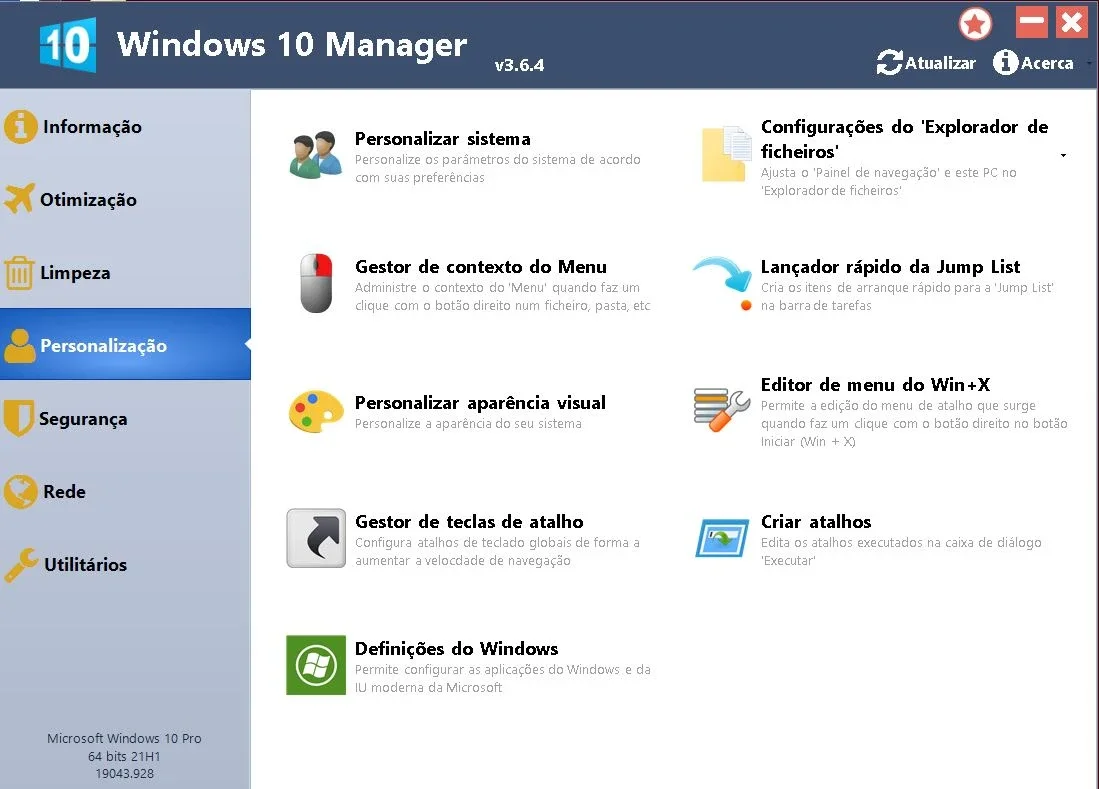The width and height of the screenshot is (1099, 789).
Task: Open Personalizar aparência visual
Action: 480,402
